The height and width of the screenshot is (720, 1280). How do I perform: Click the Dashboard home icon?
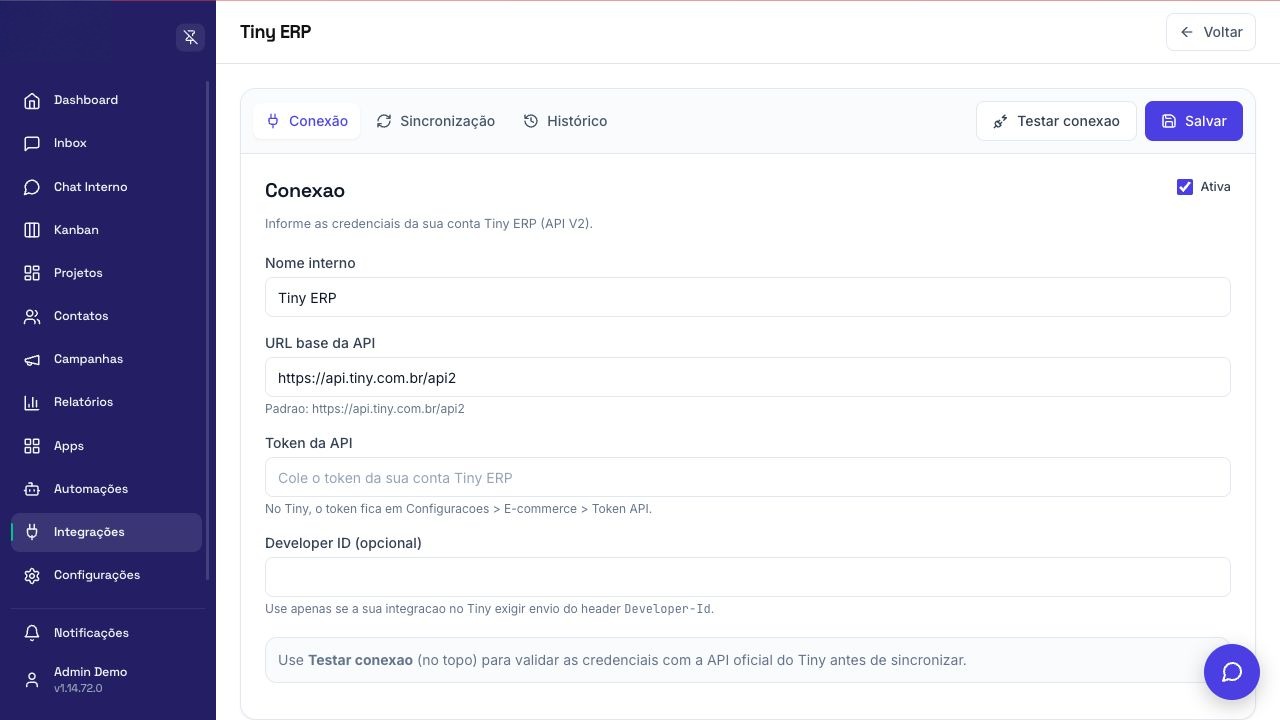click(x=32, y=100)
